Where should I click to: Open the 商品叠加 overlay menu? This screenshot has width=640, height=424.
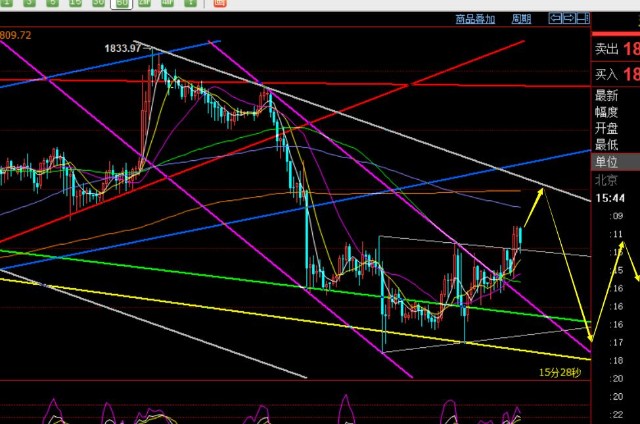(474, 18)
